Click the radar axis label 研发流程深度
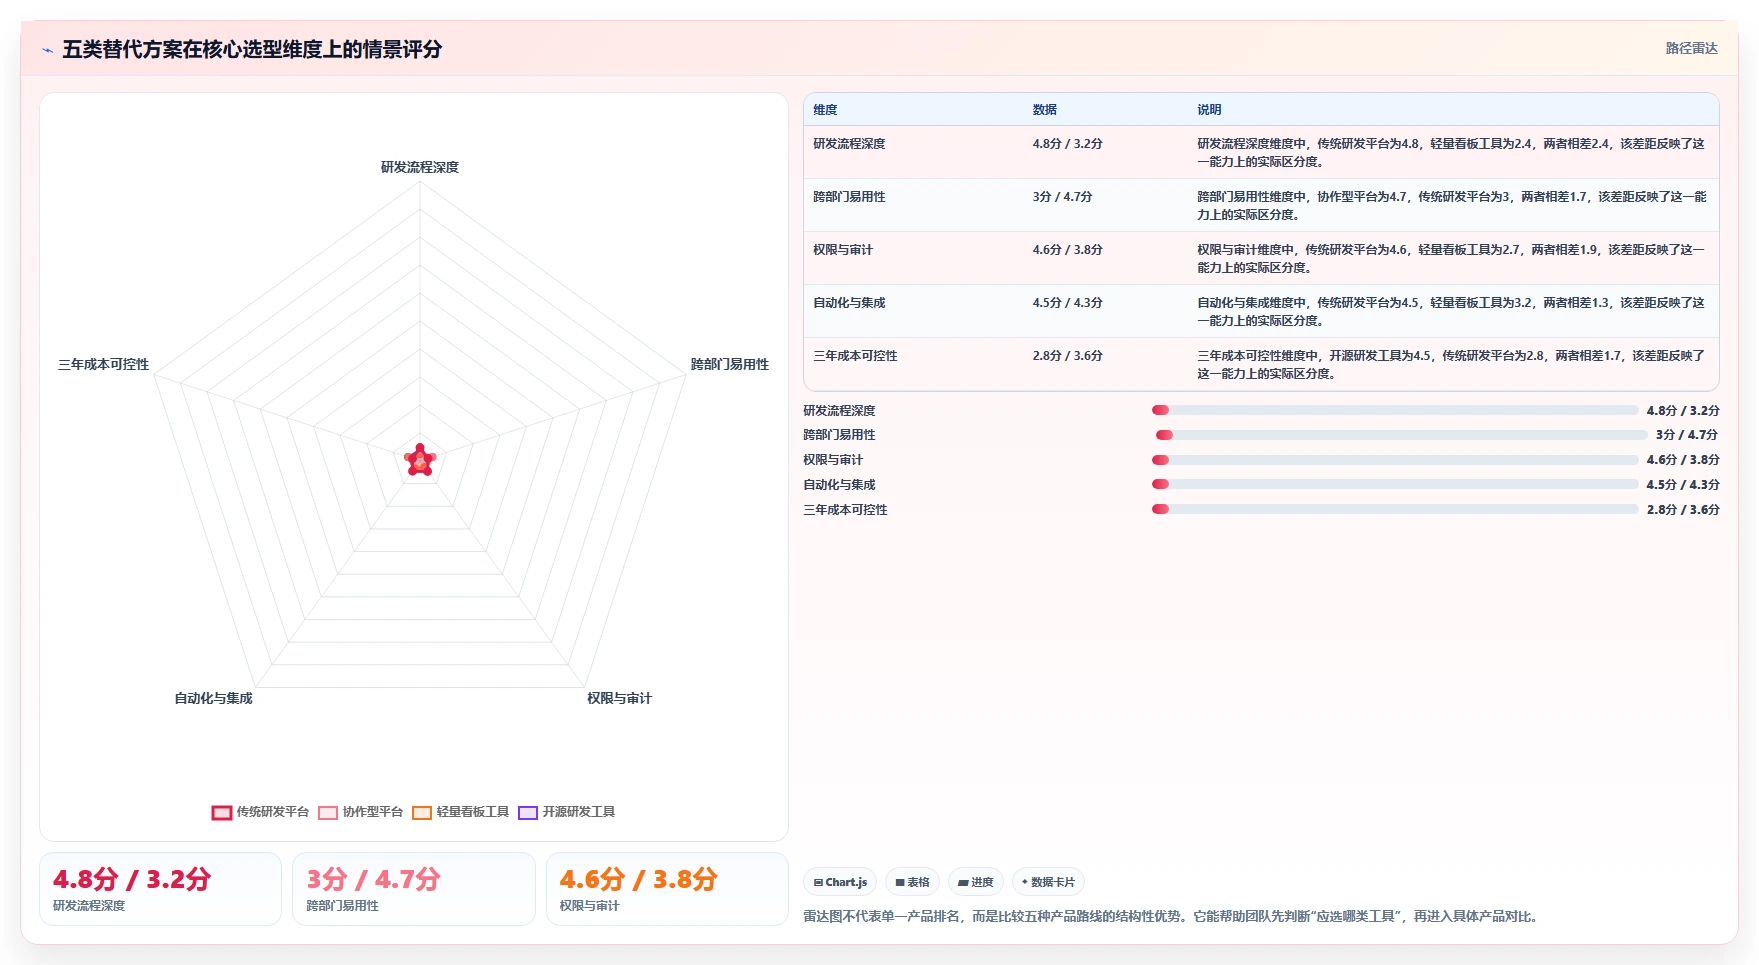This screenshot has width=1759, height=965. (x=420, y=167)
